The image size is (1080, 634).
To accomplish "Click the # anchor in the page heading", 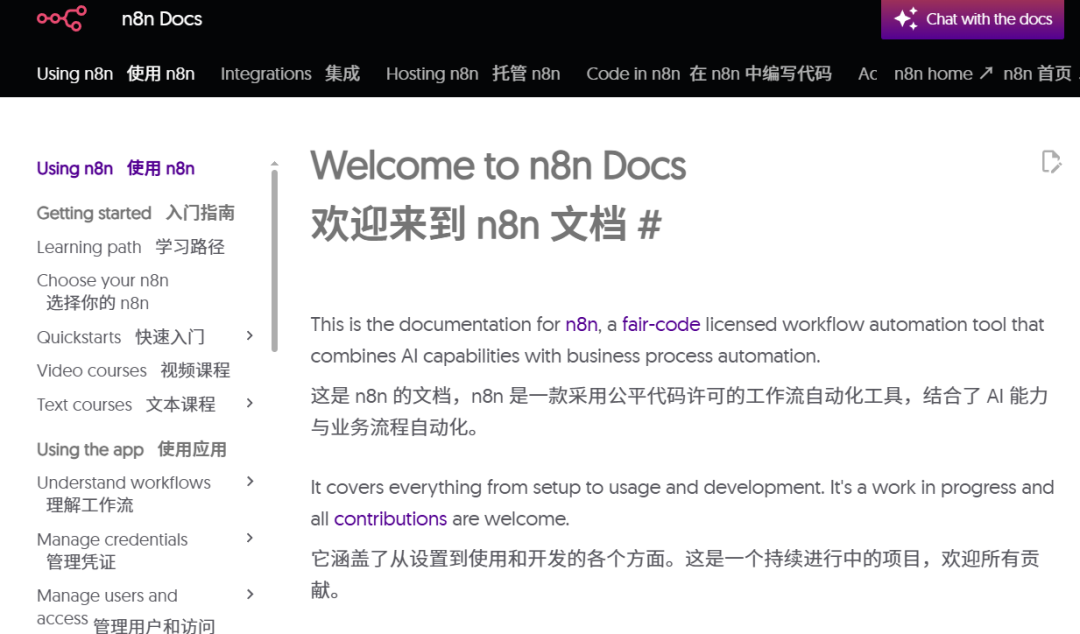I will click(x=650, y=225).
